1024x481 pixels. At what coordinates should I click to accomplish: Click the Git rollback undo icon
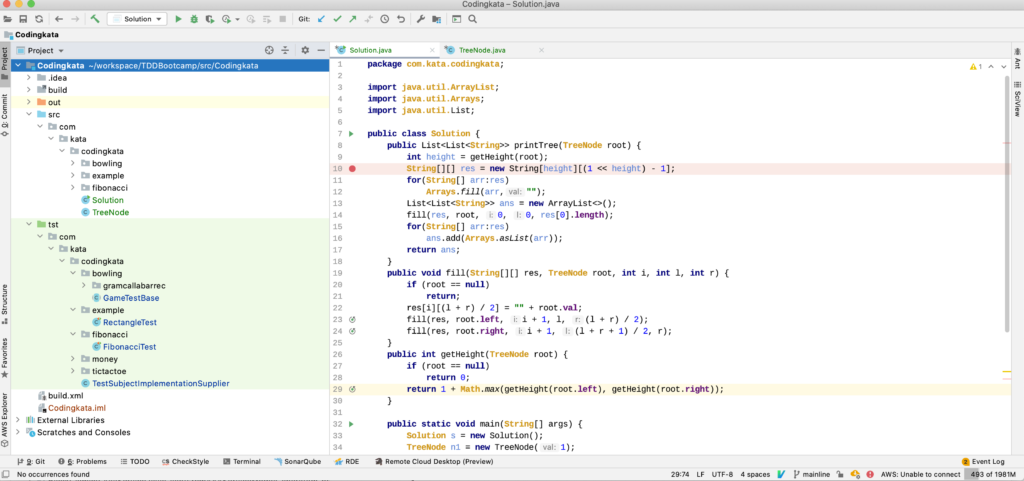click(x=400, y=20)
